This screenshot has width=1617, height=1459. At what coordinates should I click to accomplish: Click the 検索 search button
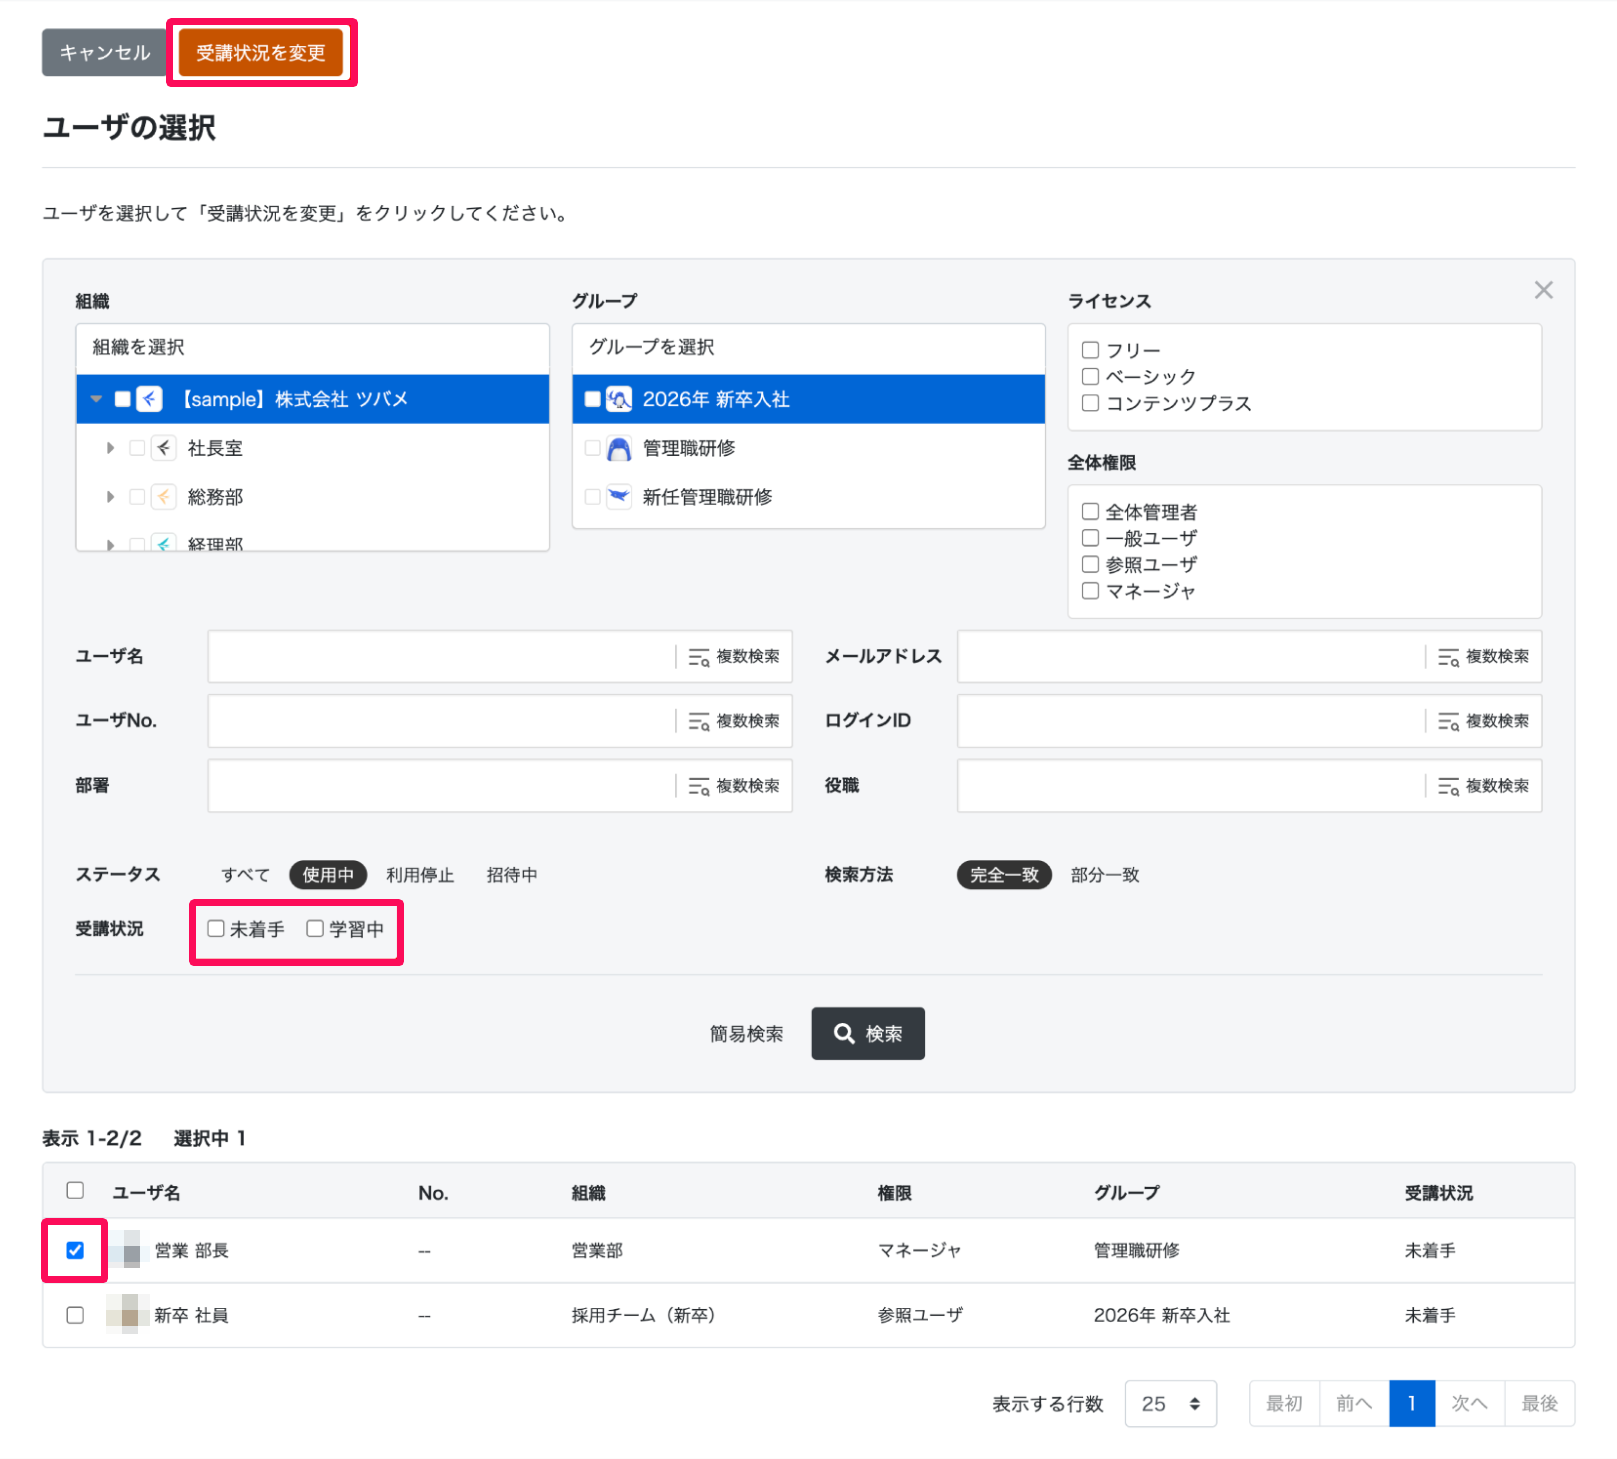(x=868, y=1034)
